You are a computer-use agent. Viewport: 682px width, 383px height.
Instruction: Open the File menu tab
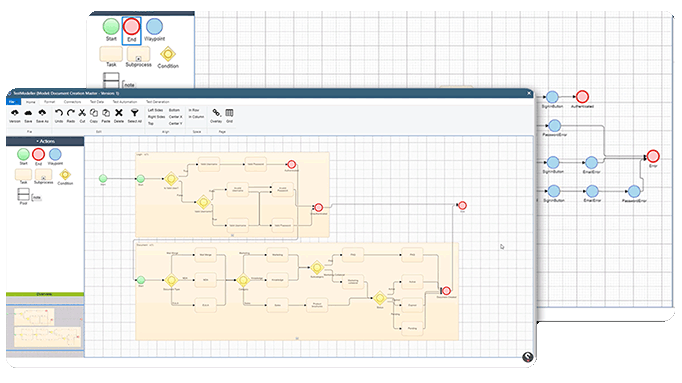pyautogui.click(x=12, y=102)
